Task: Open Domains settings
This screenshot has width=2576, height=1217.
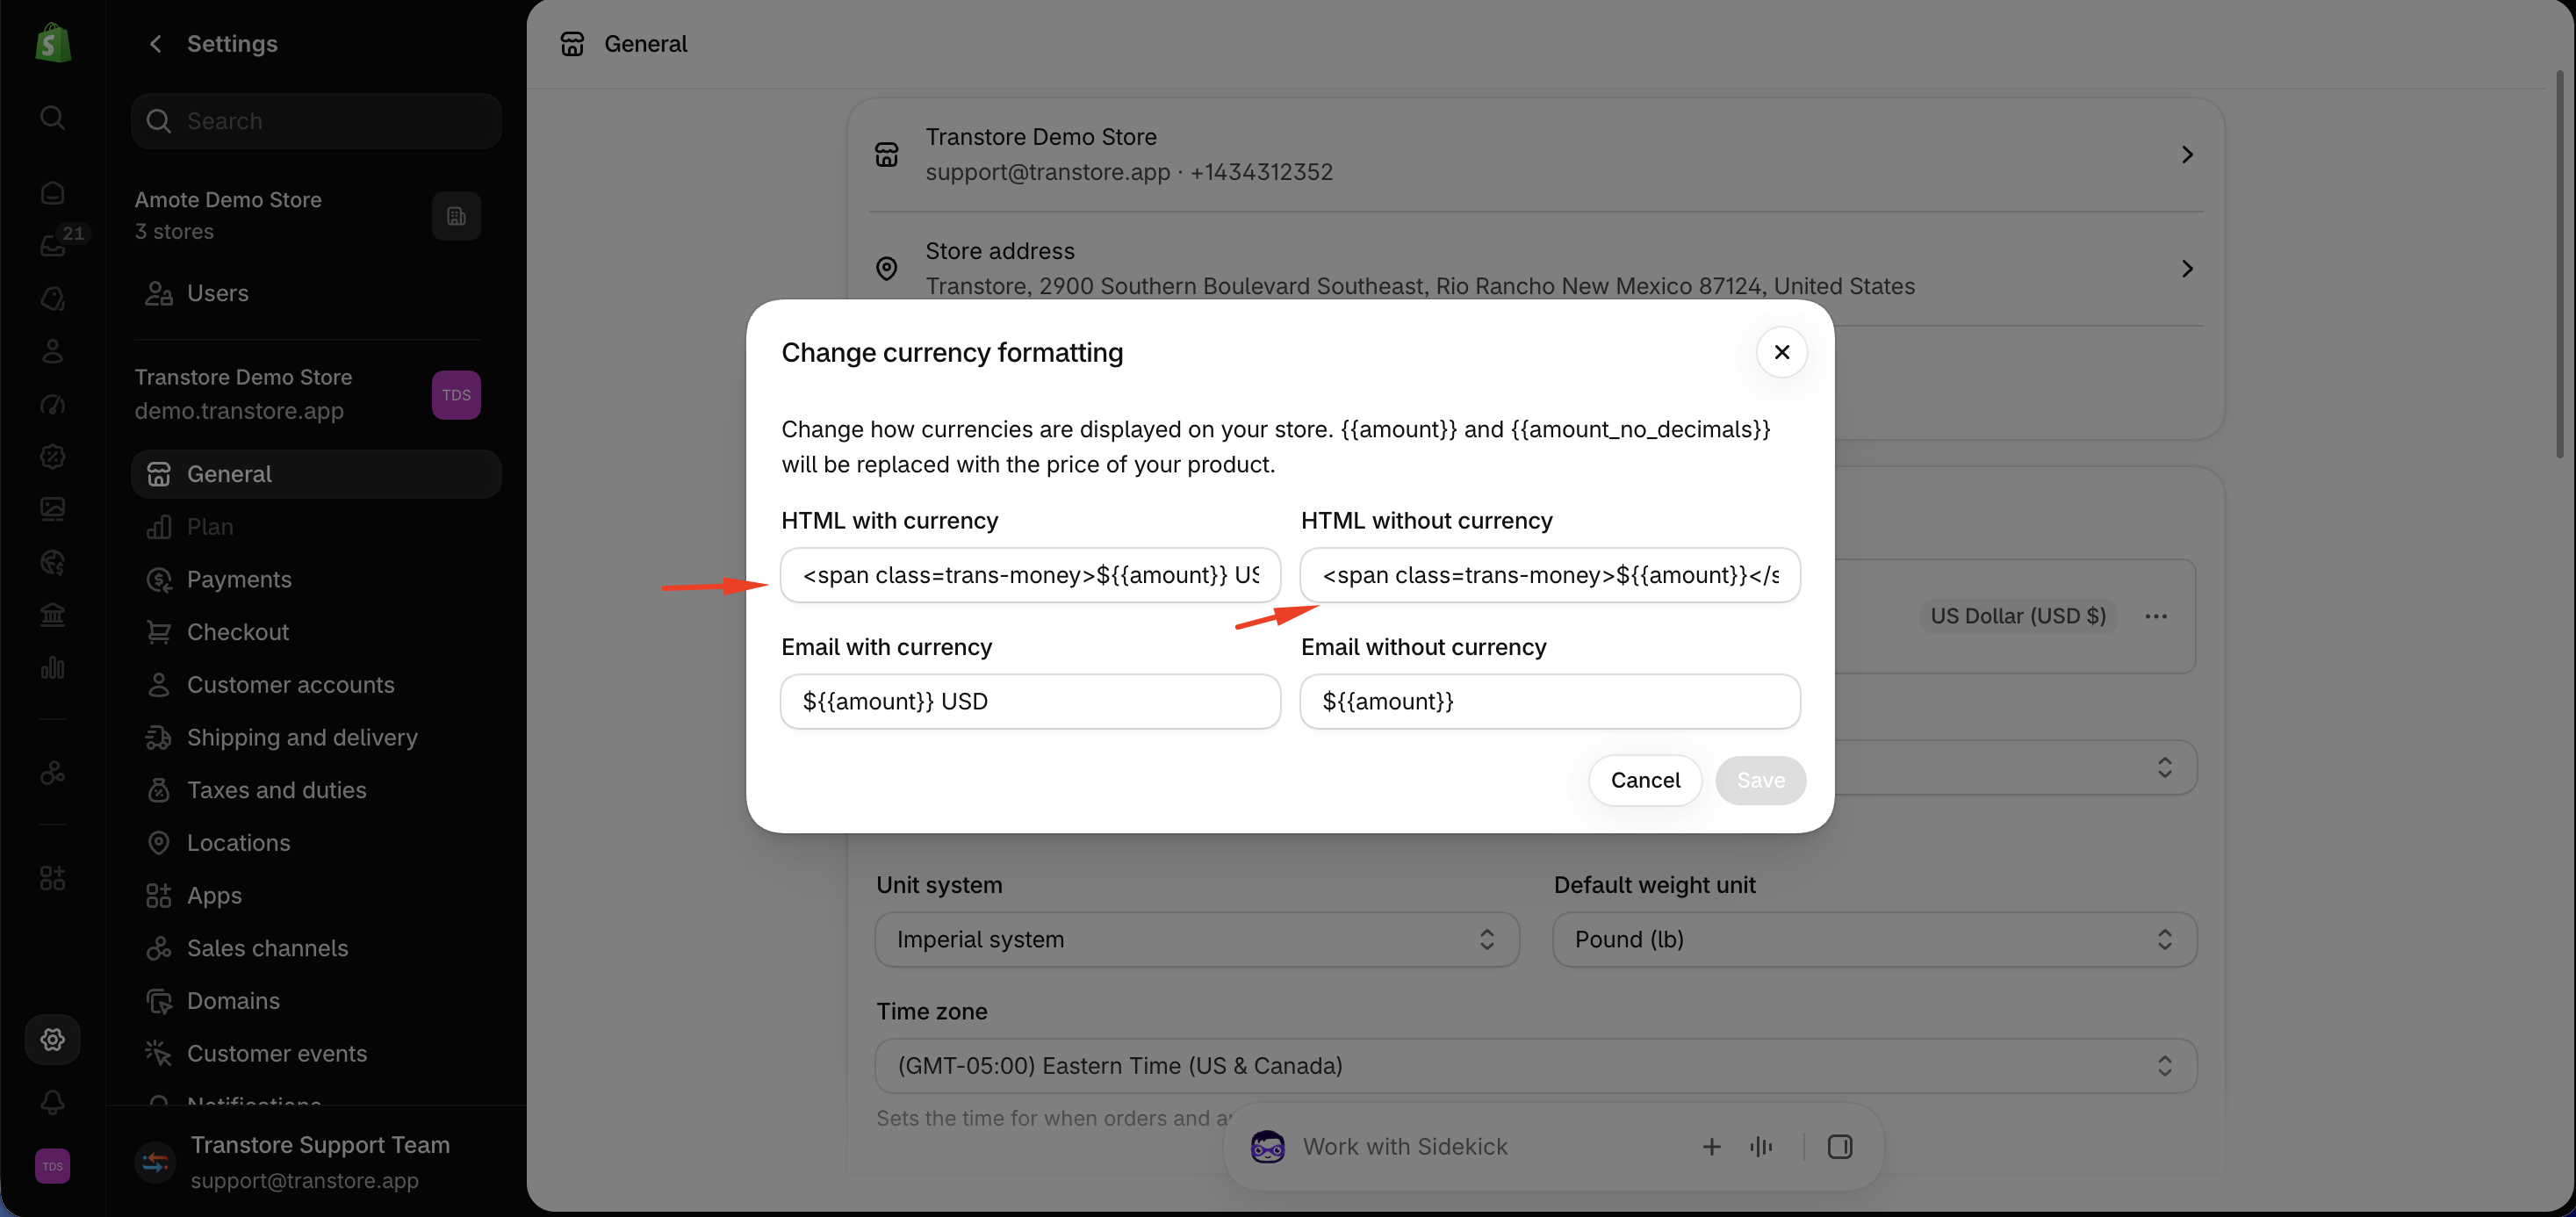Action: click(316, 1001)
